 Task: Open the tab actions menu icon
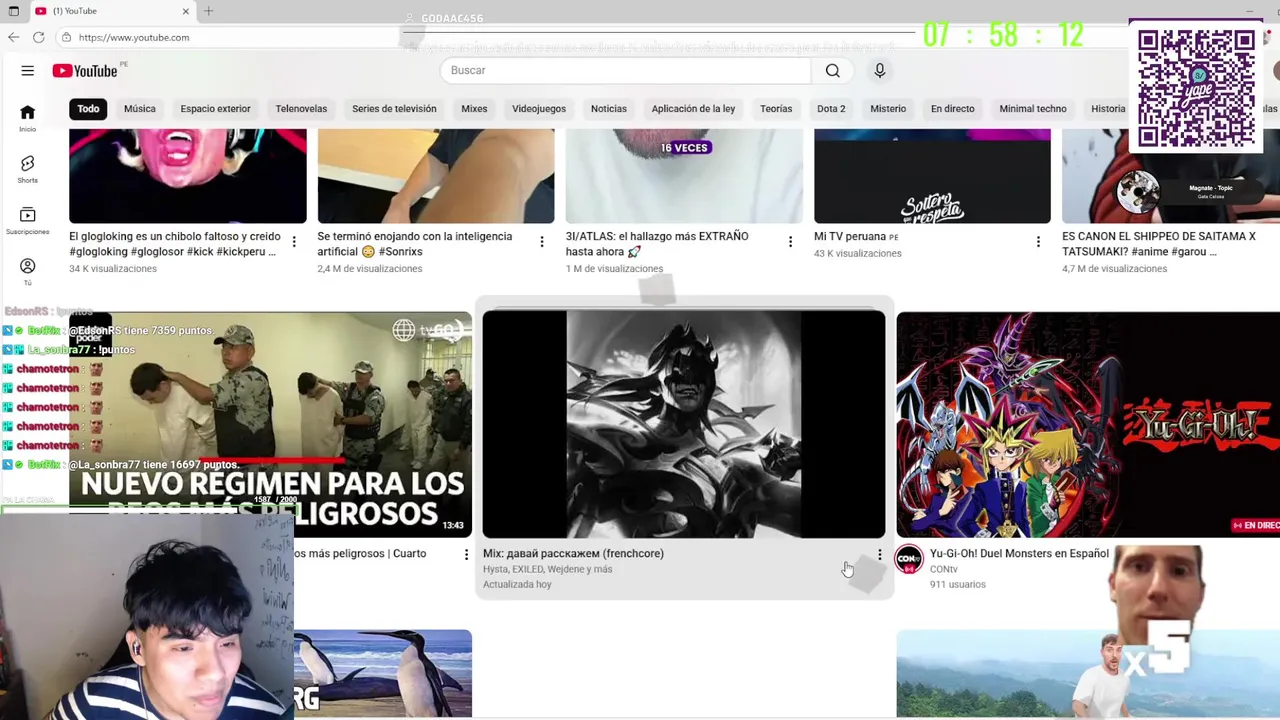point(13,11)
